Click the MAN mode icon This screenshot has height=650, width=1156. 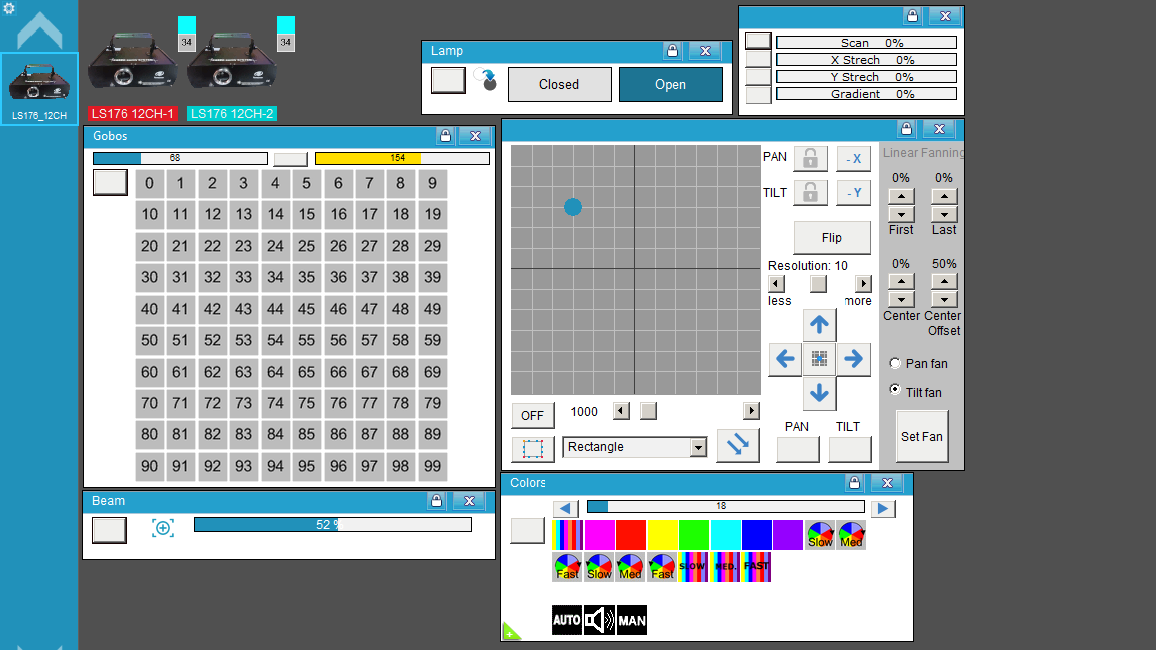[x=632, y=620]
